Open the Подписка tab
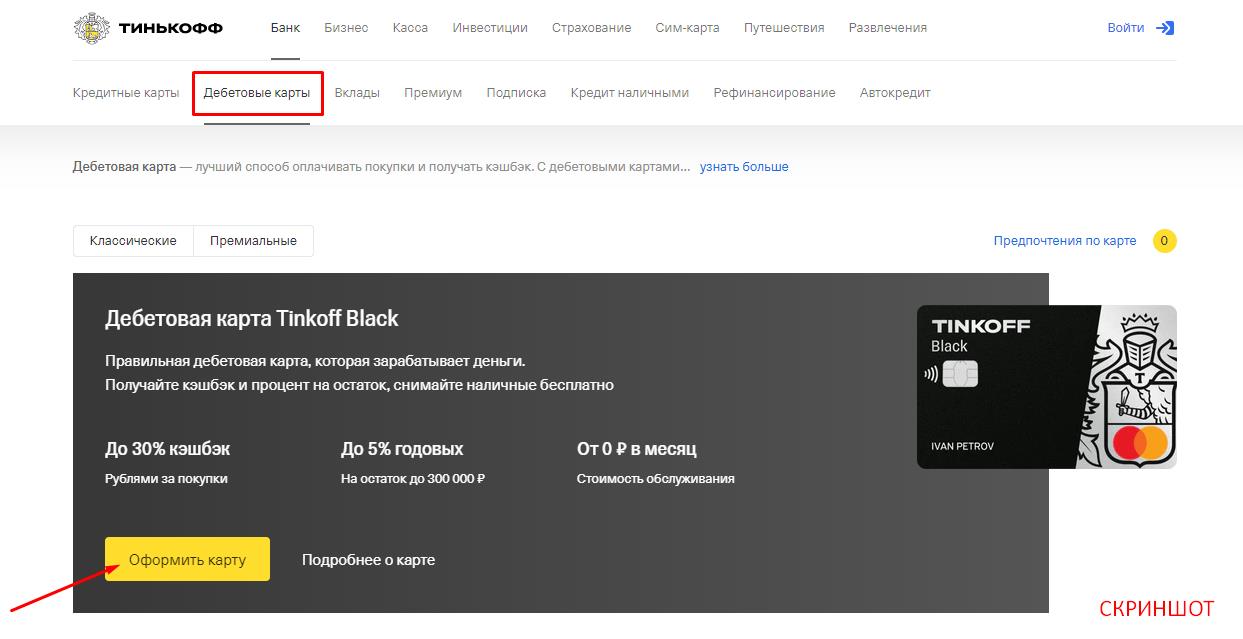Viewport: 1243px width, 639px height. (516, 93)
